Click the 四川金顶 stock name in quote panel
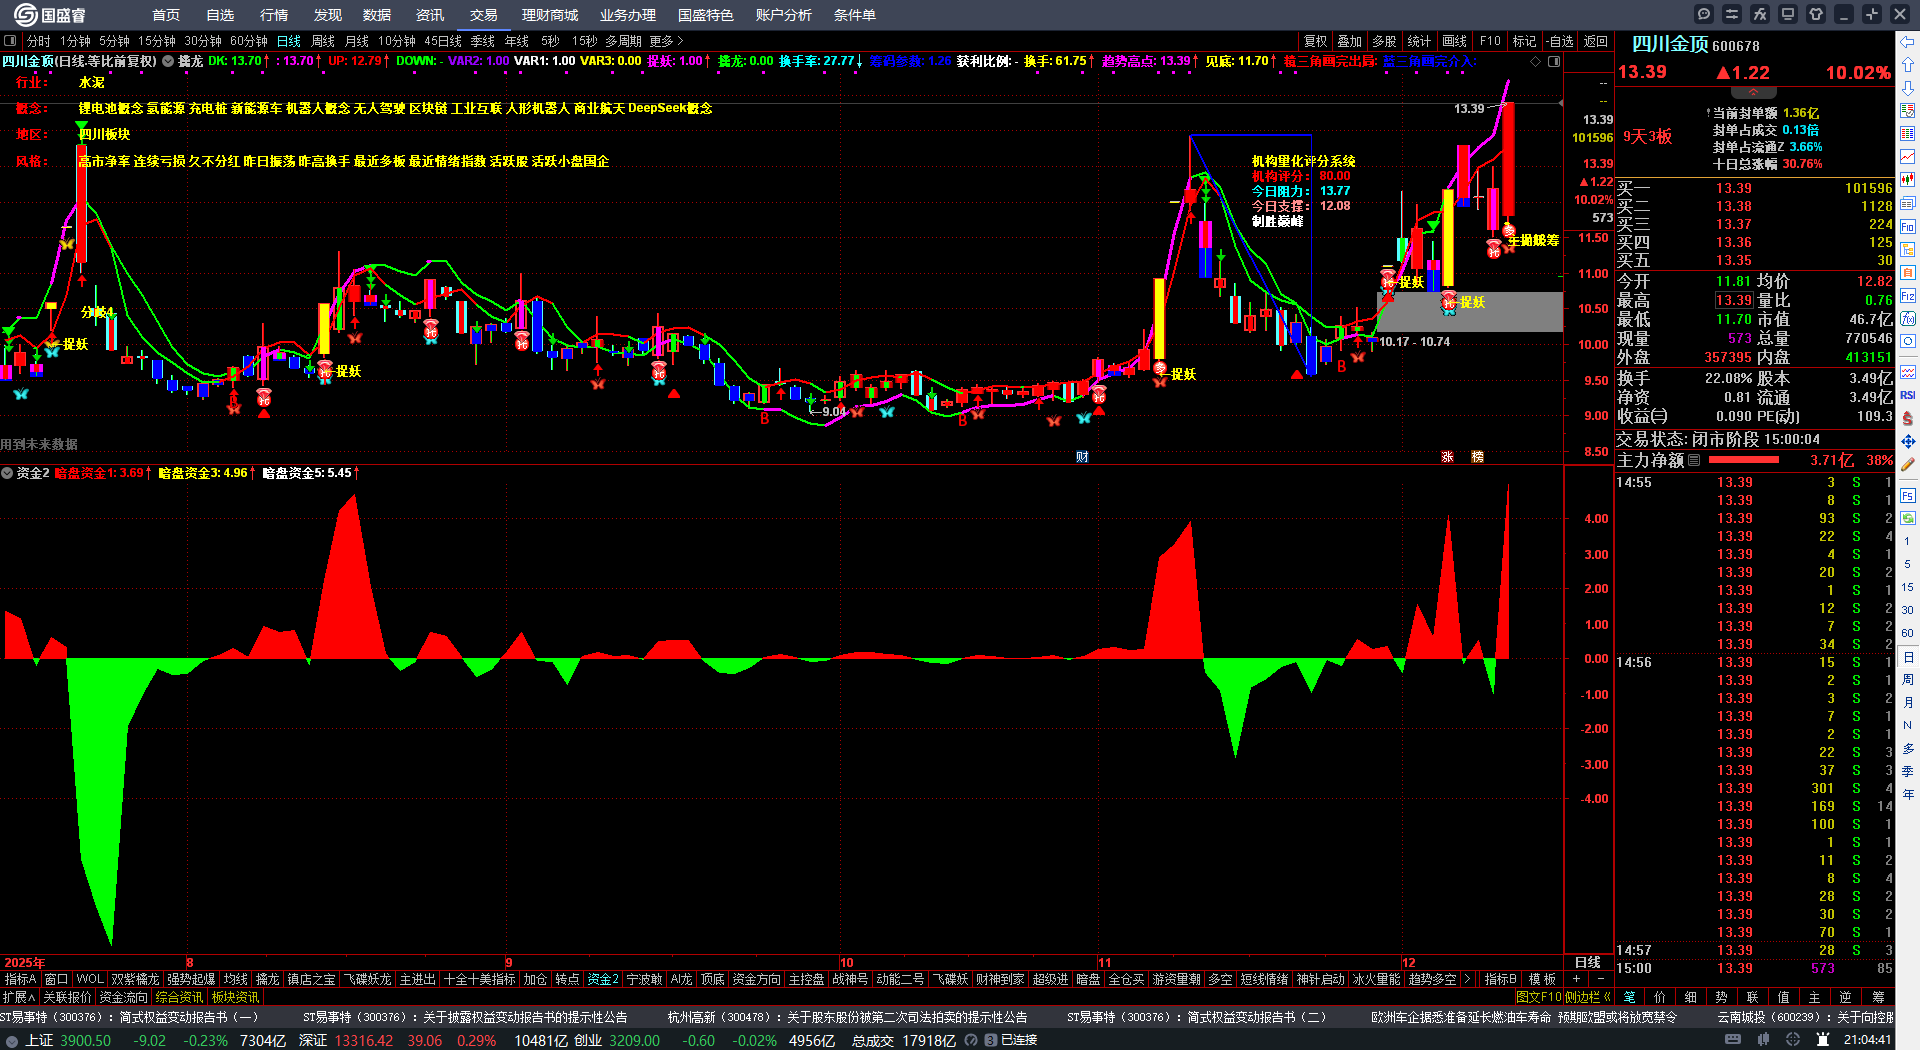 tap(1670, 44)
